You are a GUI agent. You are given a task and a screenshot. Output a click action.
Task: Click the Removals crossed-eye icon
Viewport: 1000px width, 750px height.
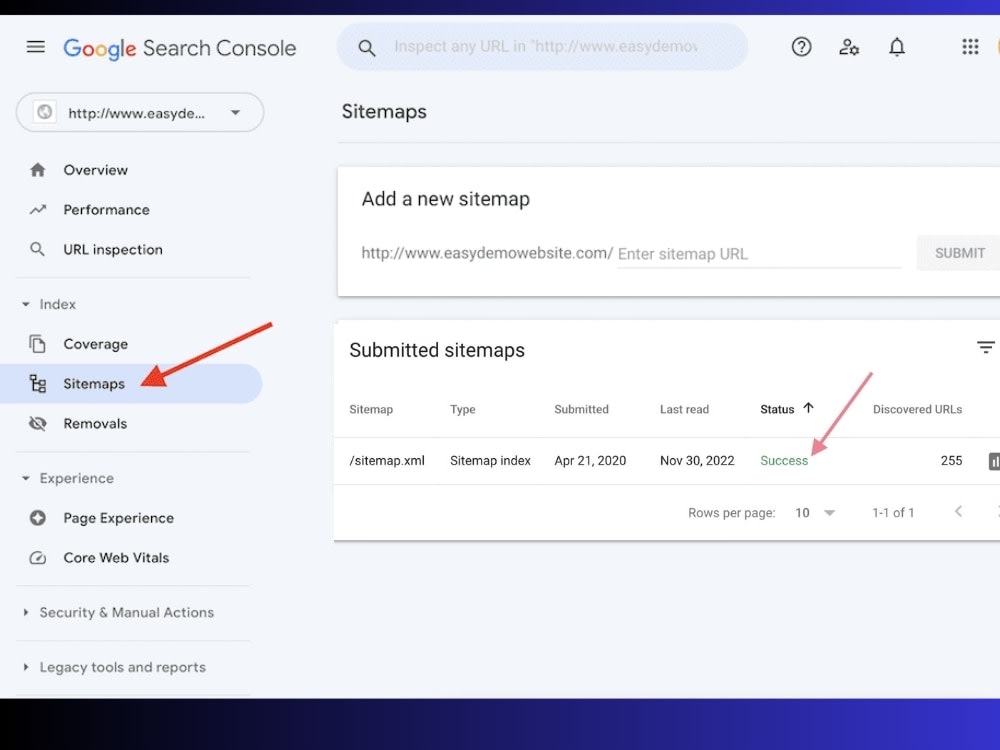(x=38, y=423)
